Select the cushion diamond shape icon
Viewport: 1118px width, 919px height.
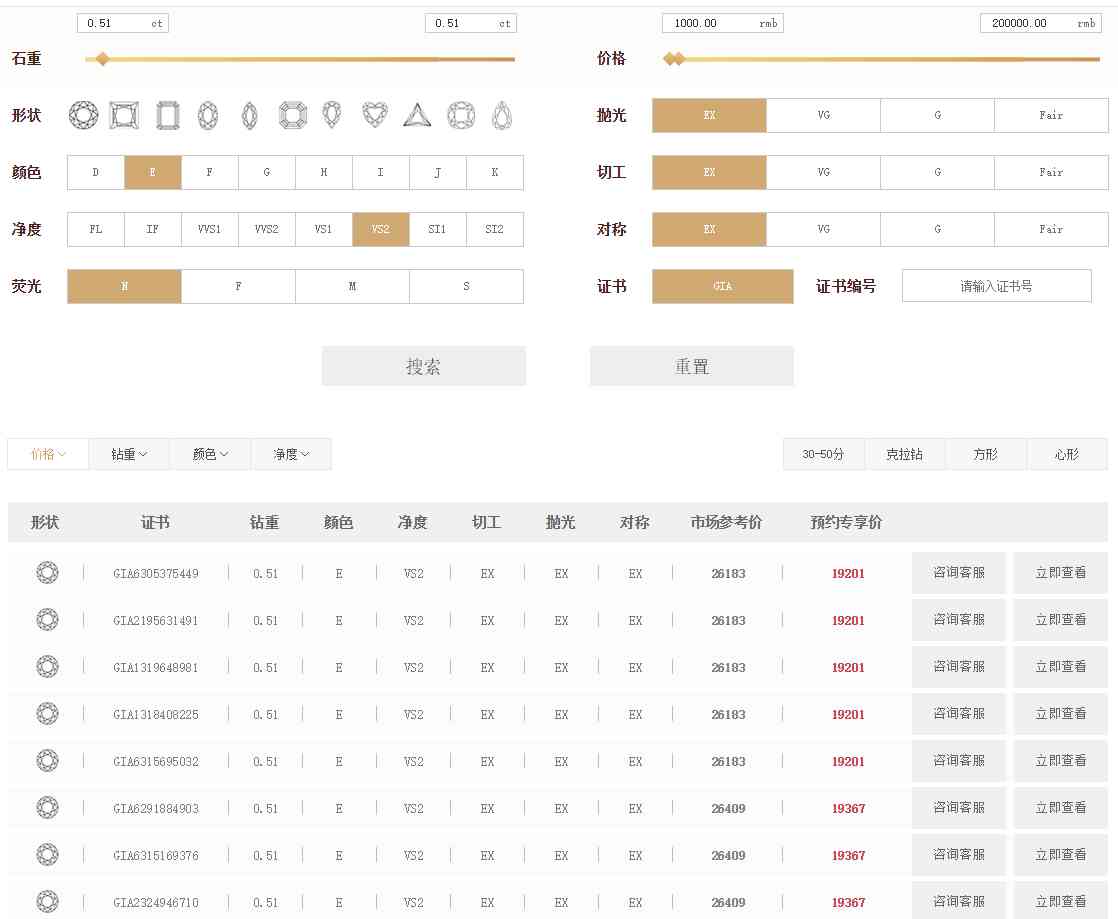460,116
